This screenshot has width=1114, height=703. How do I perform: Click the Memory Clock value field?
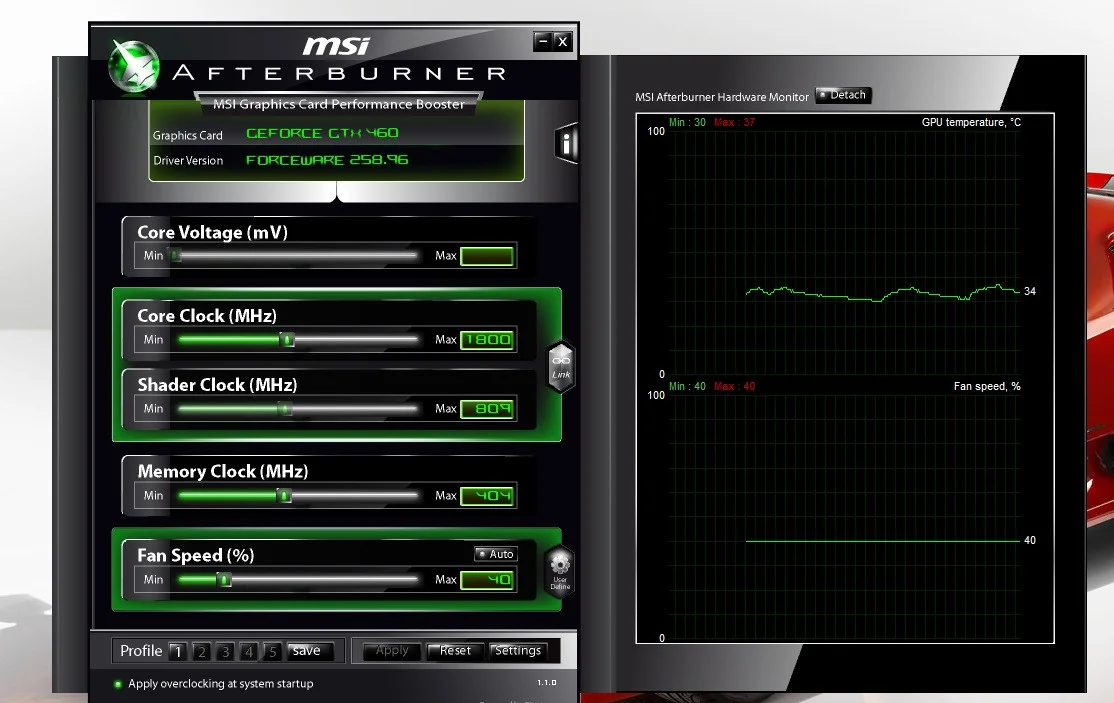point(487,496)
